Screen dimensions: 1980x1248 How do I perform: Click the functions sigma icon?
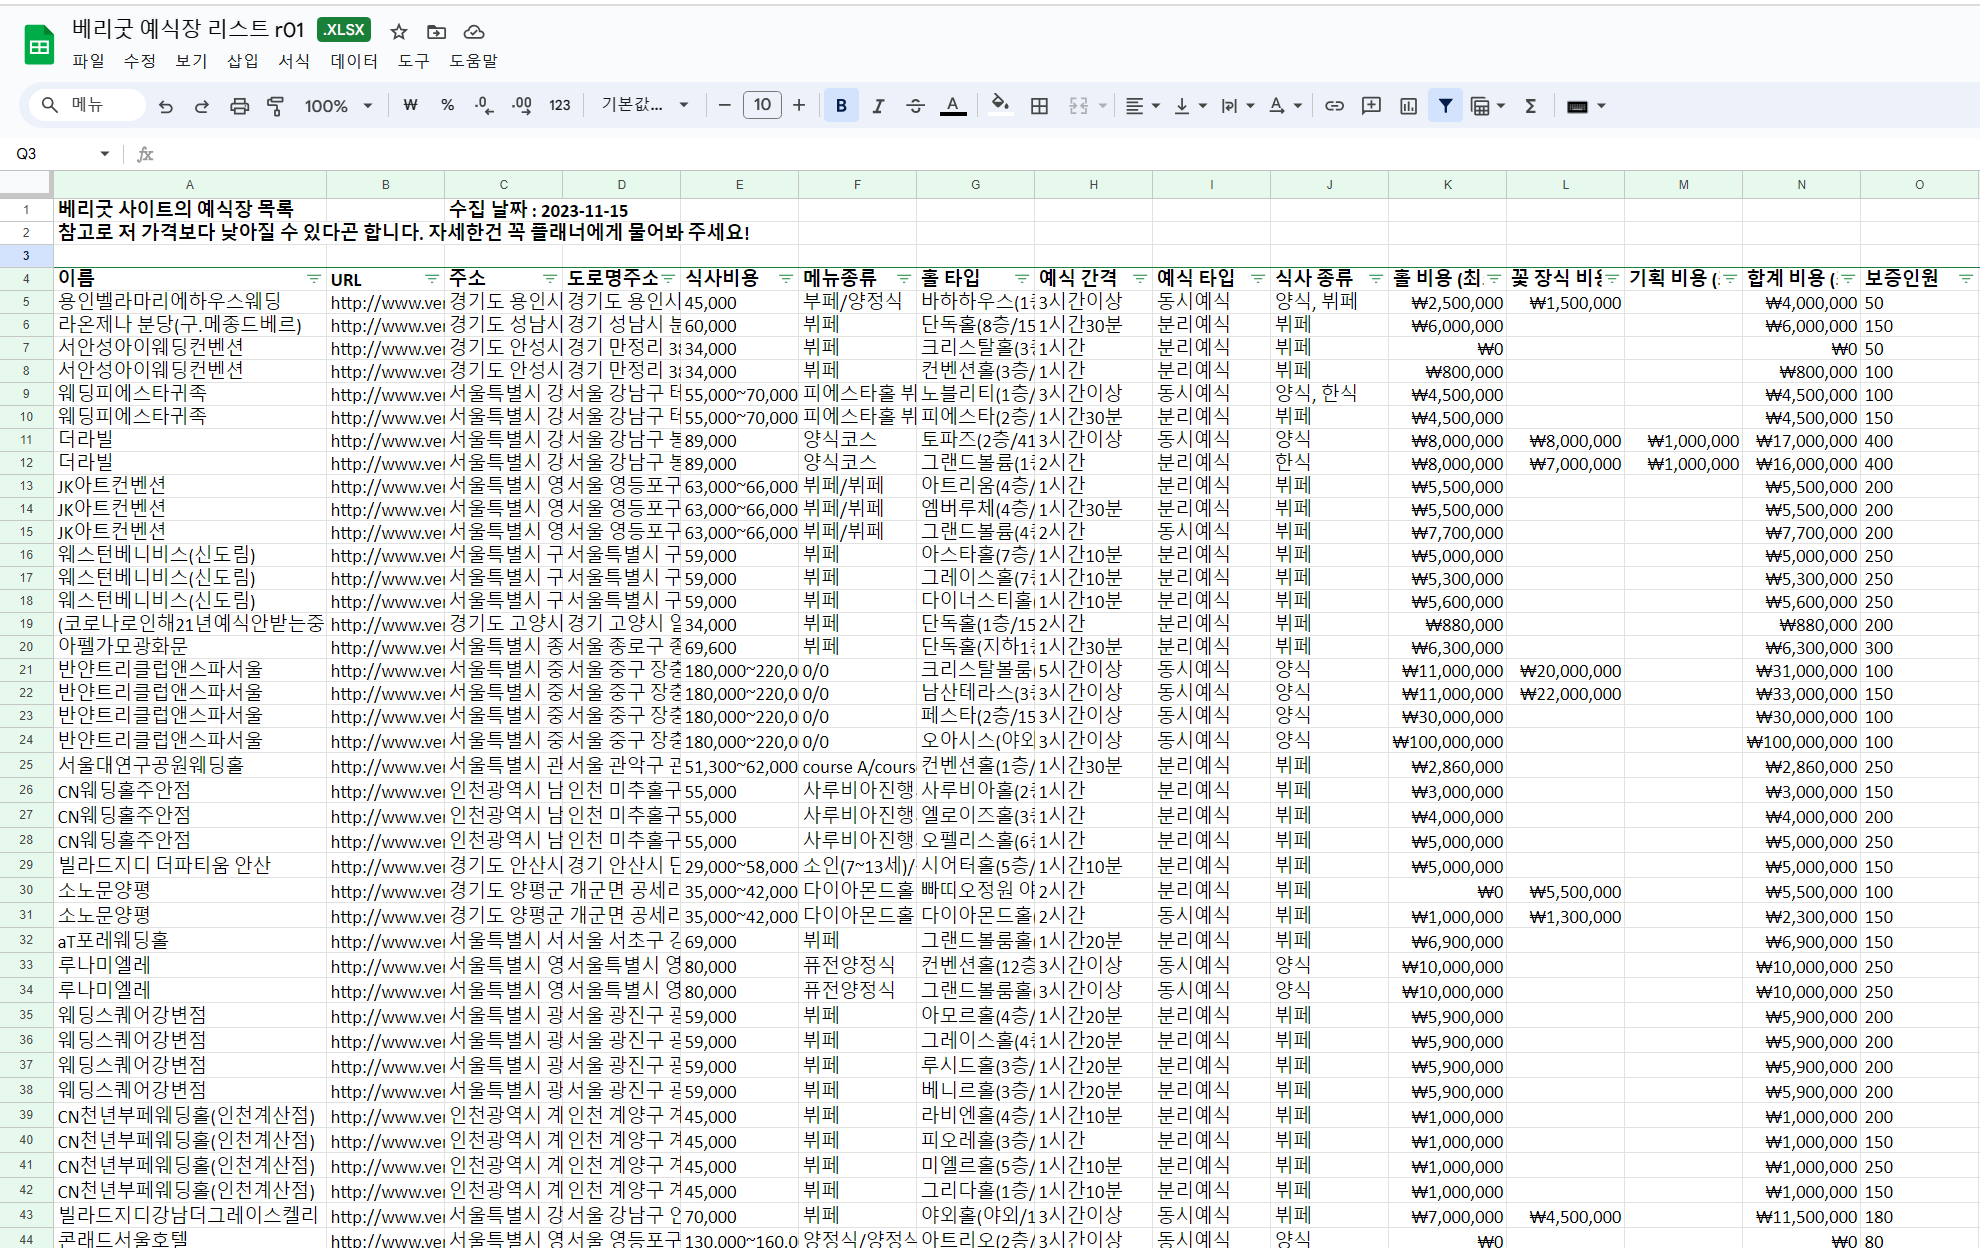click(1530, 106)
